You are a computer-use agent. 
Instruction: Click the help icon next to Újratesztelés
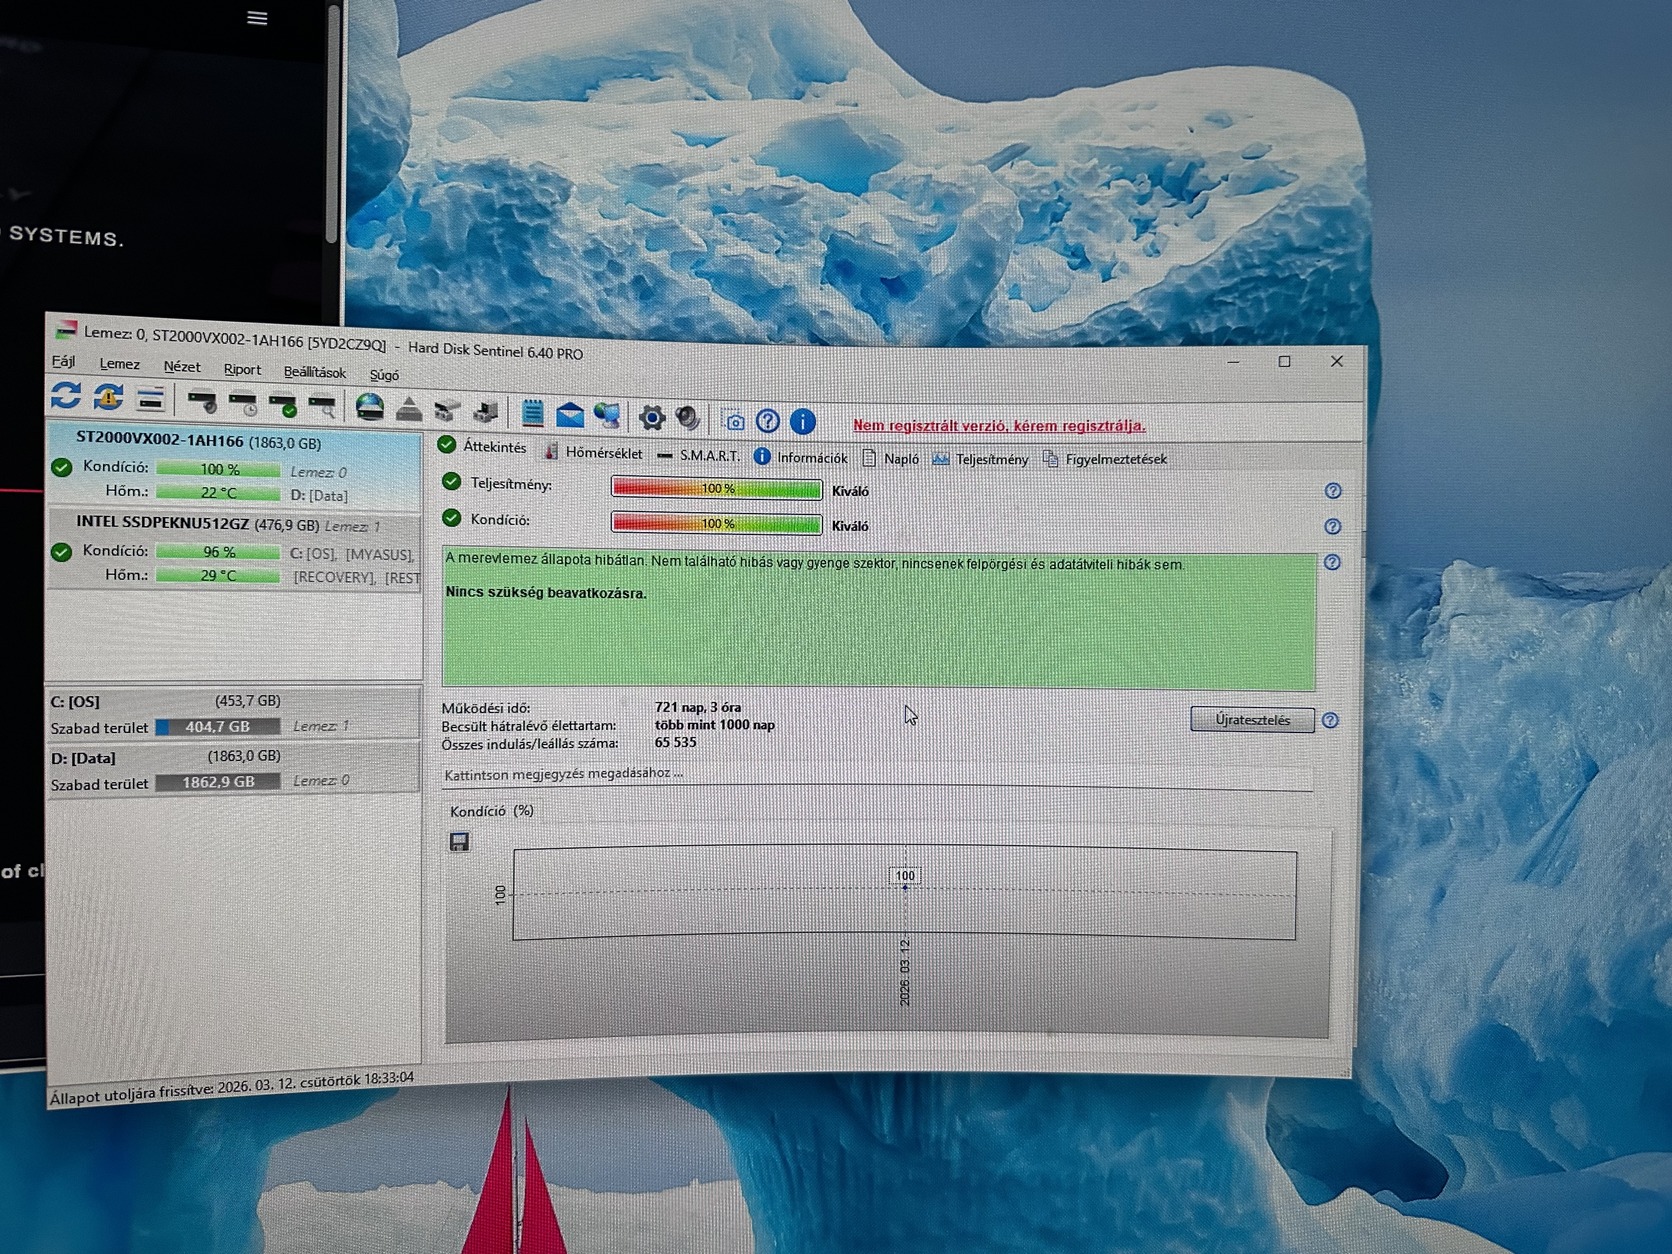1330,720
